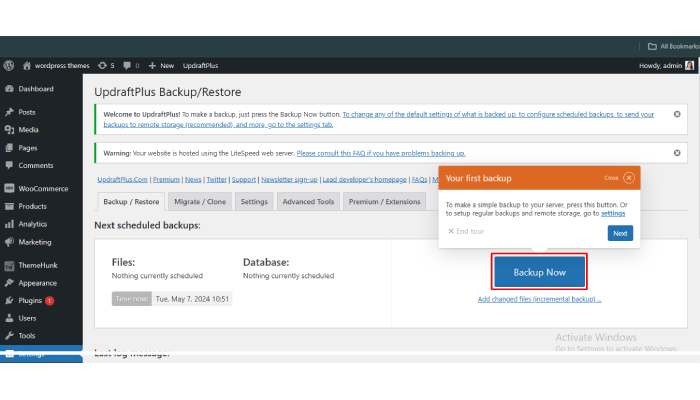Click Next in the tour popup

coord(620,233)
